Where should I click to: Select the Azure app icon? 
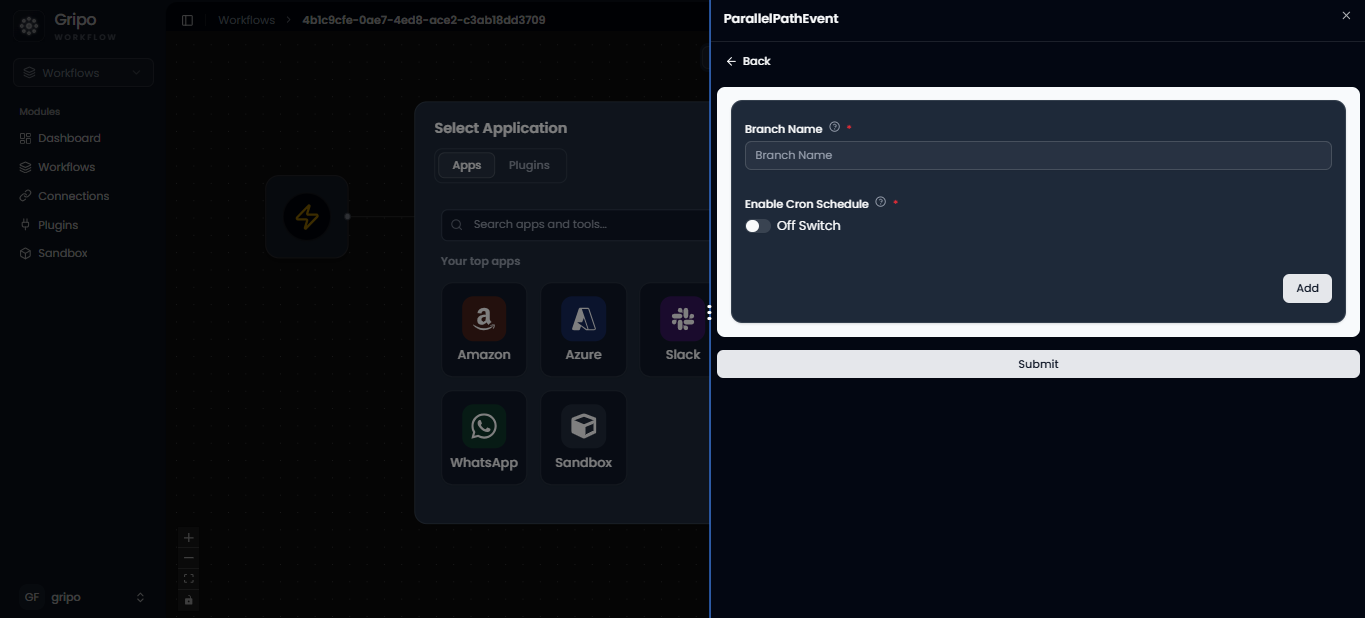click(583, 320)
